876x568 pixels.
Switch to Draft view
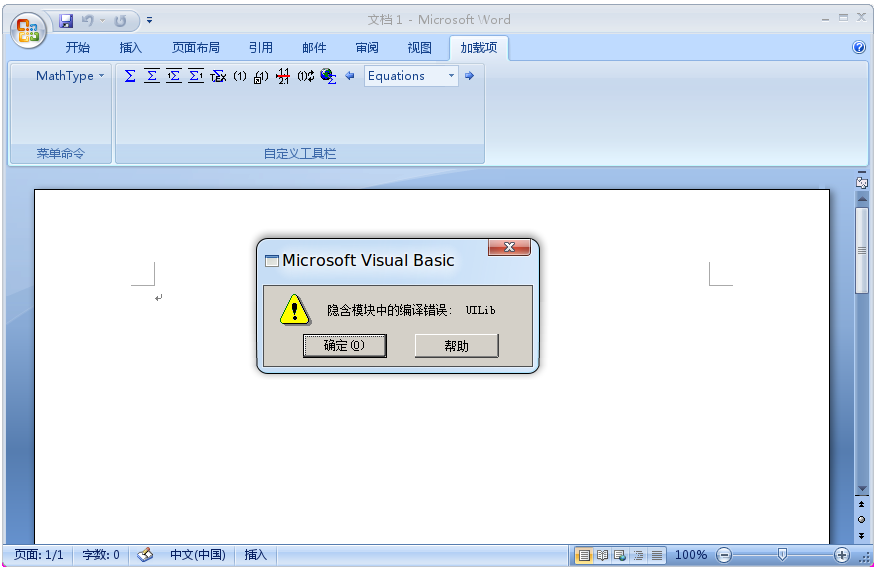point(656,555)
